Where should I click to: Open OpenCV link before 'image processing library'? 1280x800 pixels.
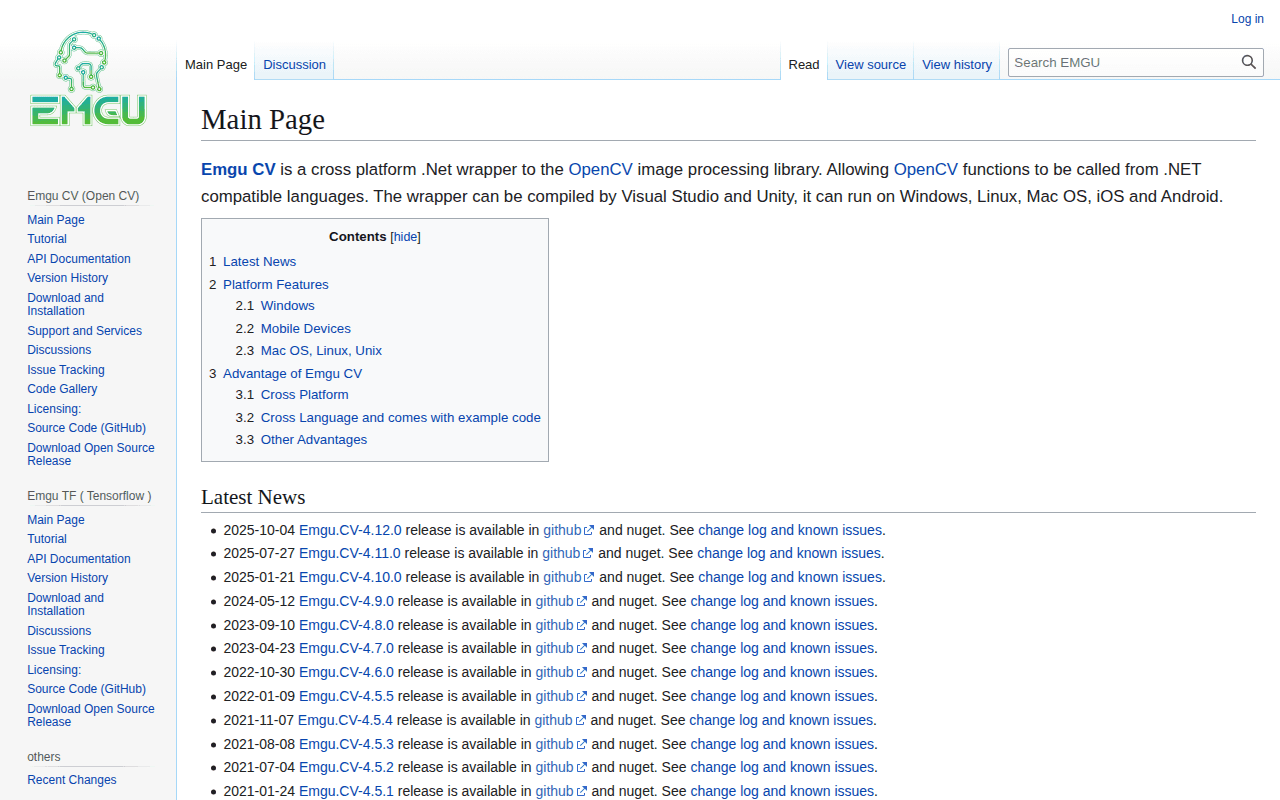[600, 169]
